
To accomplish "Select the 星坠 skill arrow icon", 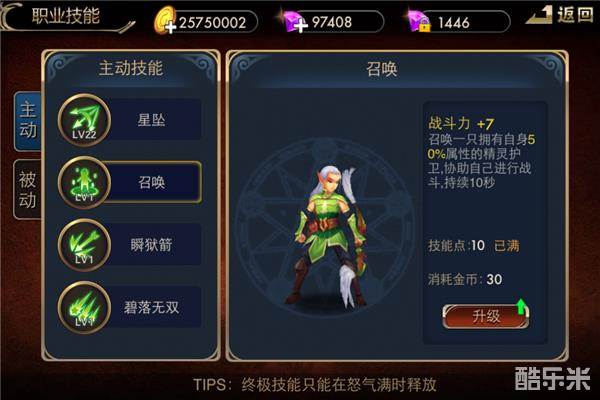I will [x=84, y=120].
